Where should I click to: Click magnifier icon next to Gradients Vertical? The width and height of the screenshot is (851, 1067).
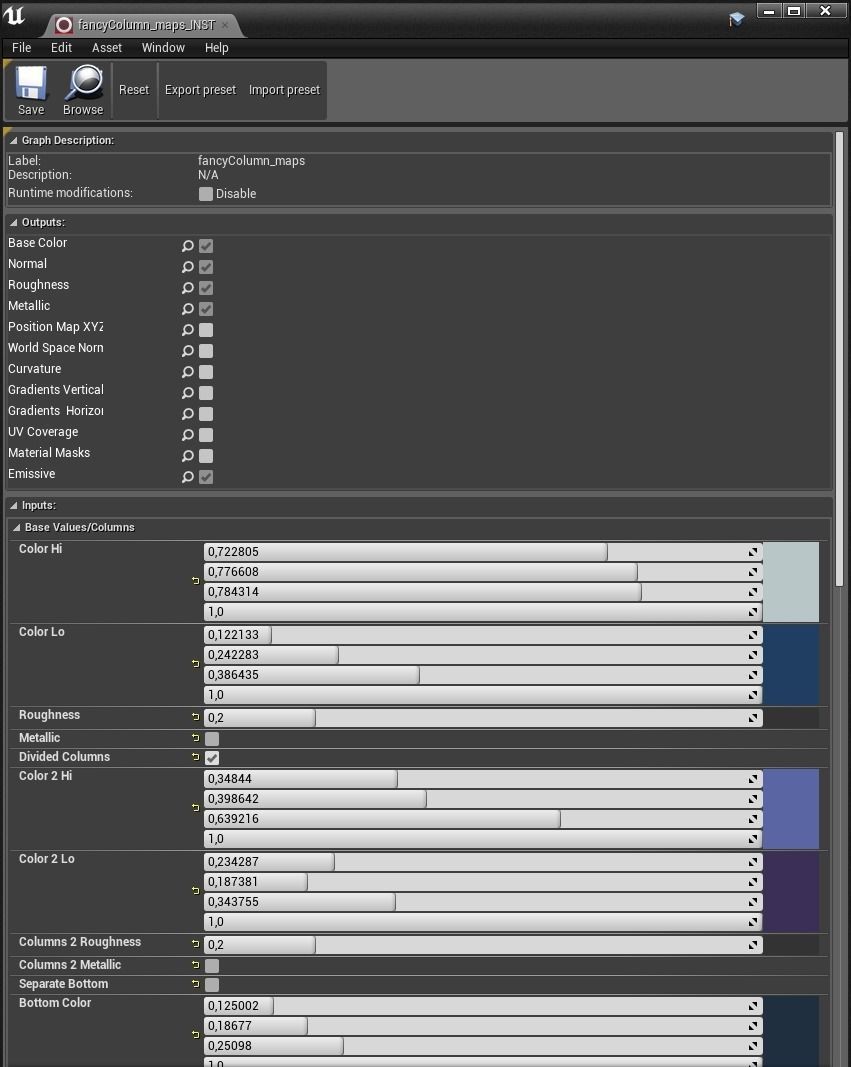(188, 393)
